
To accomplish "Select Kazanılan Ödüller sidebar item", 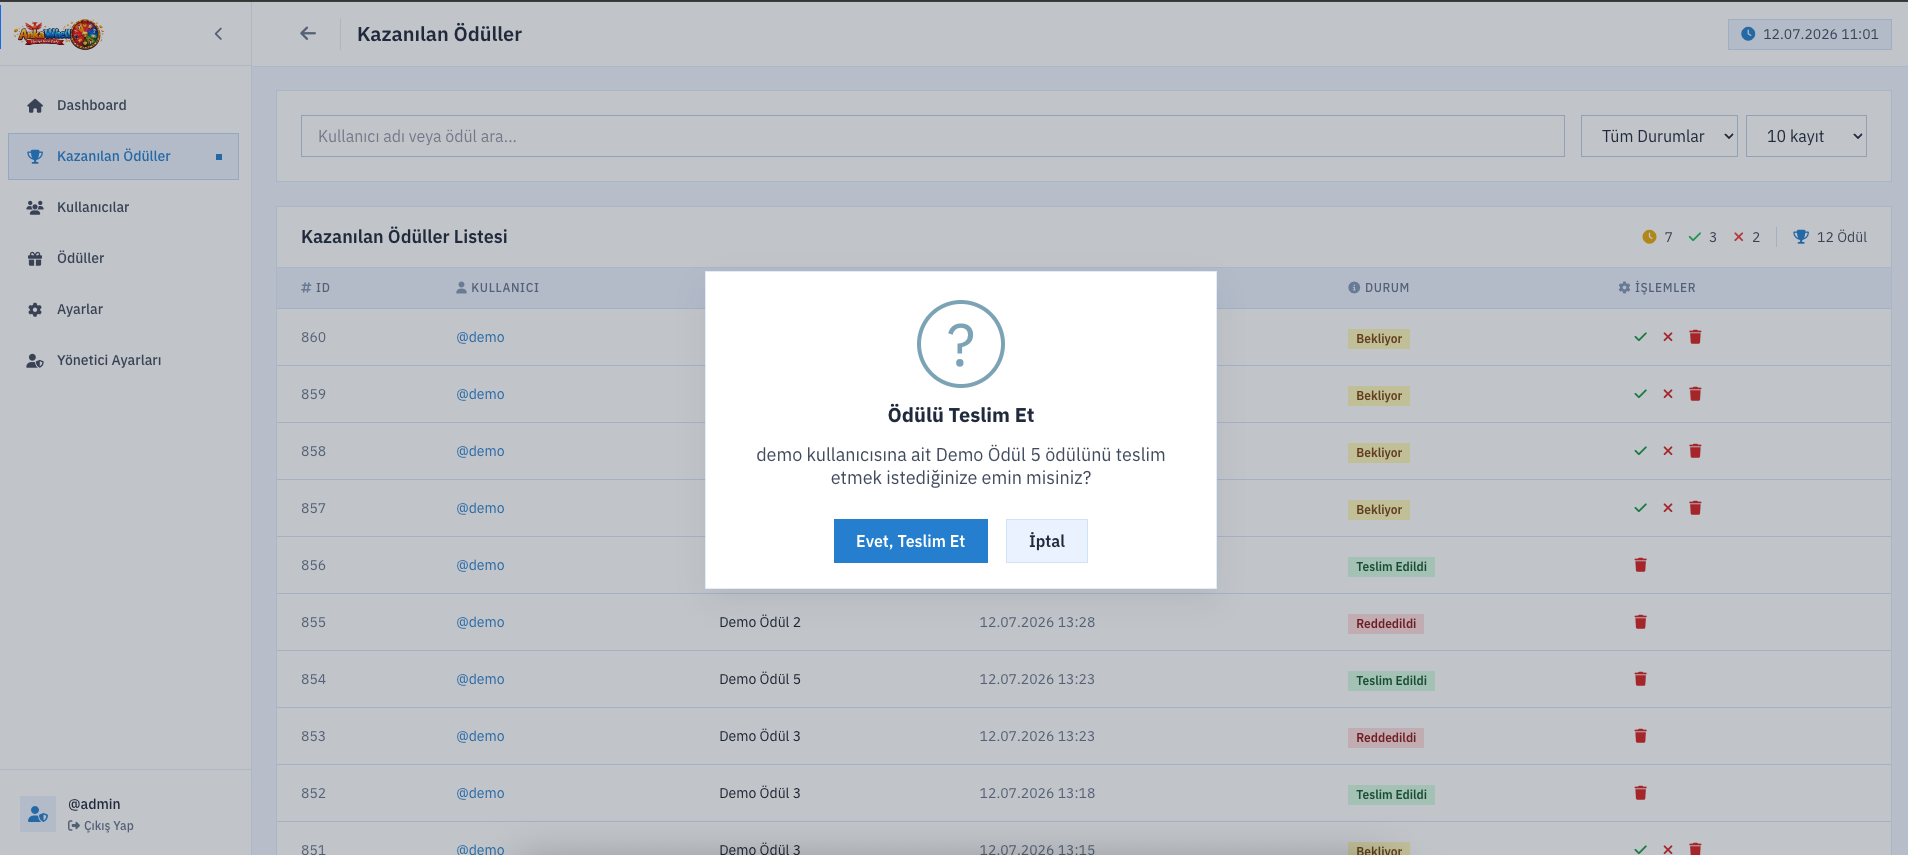I will pyautogui.click(x=123, y=156).
